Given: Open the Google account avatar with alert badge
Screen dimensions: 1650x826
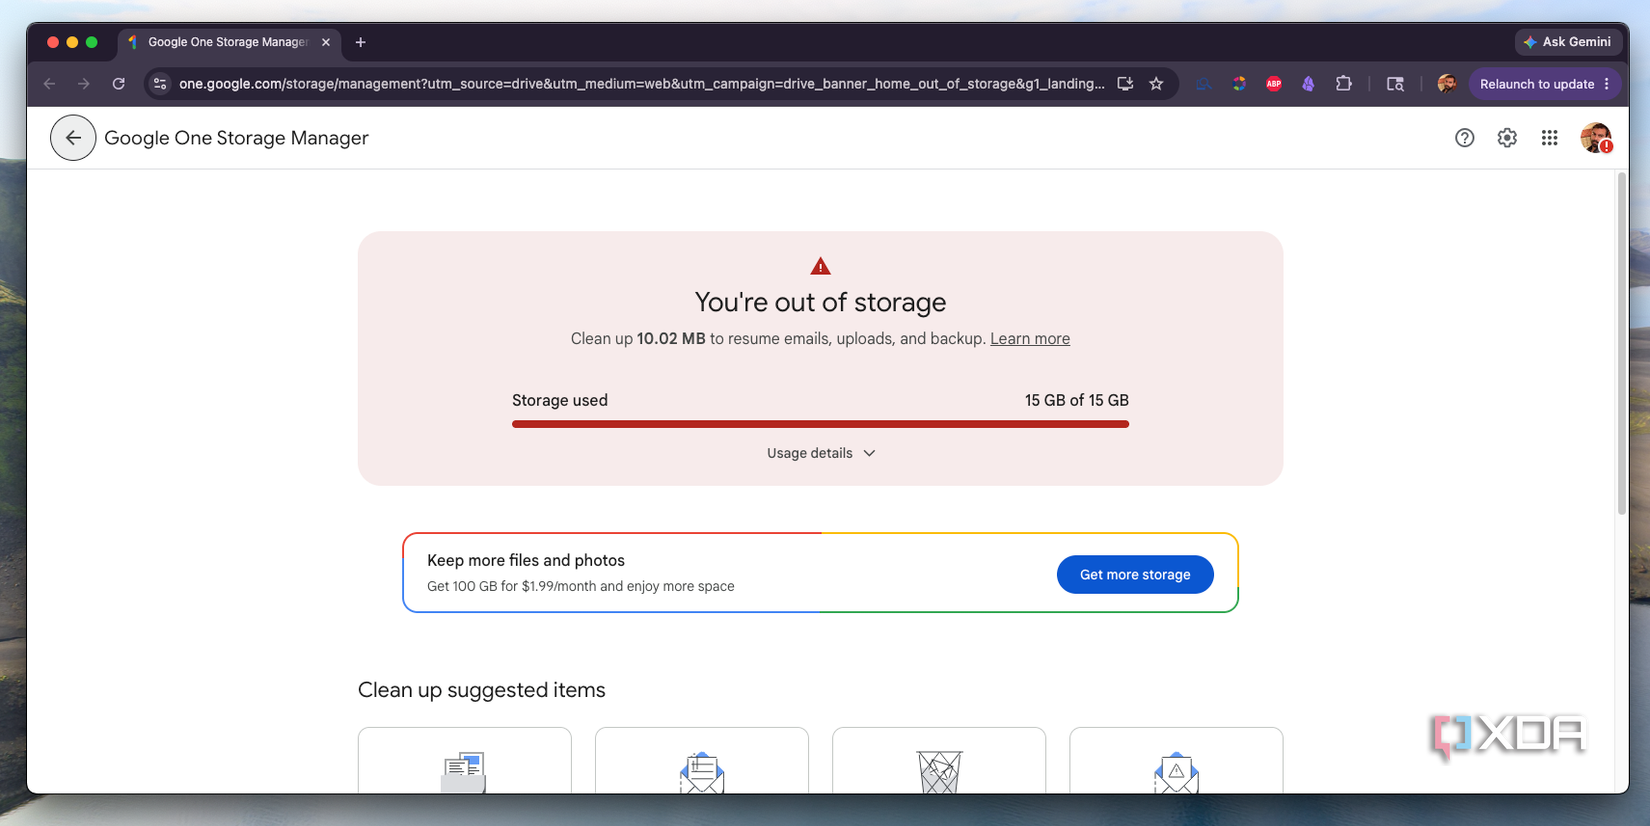Looking at the screenshot, I should coord(1596,138).
